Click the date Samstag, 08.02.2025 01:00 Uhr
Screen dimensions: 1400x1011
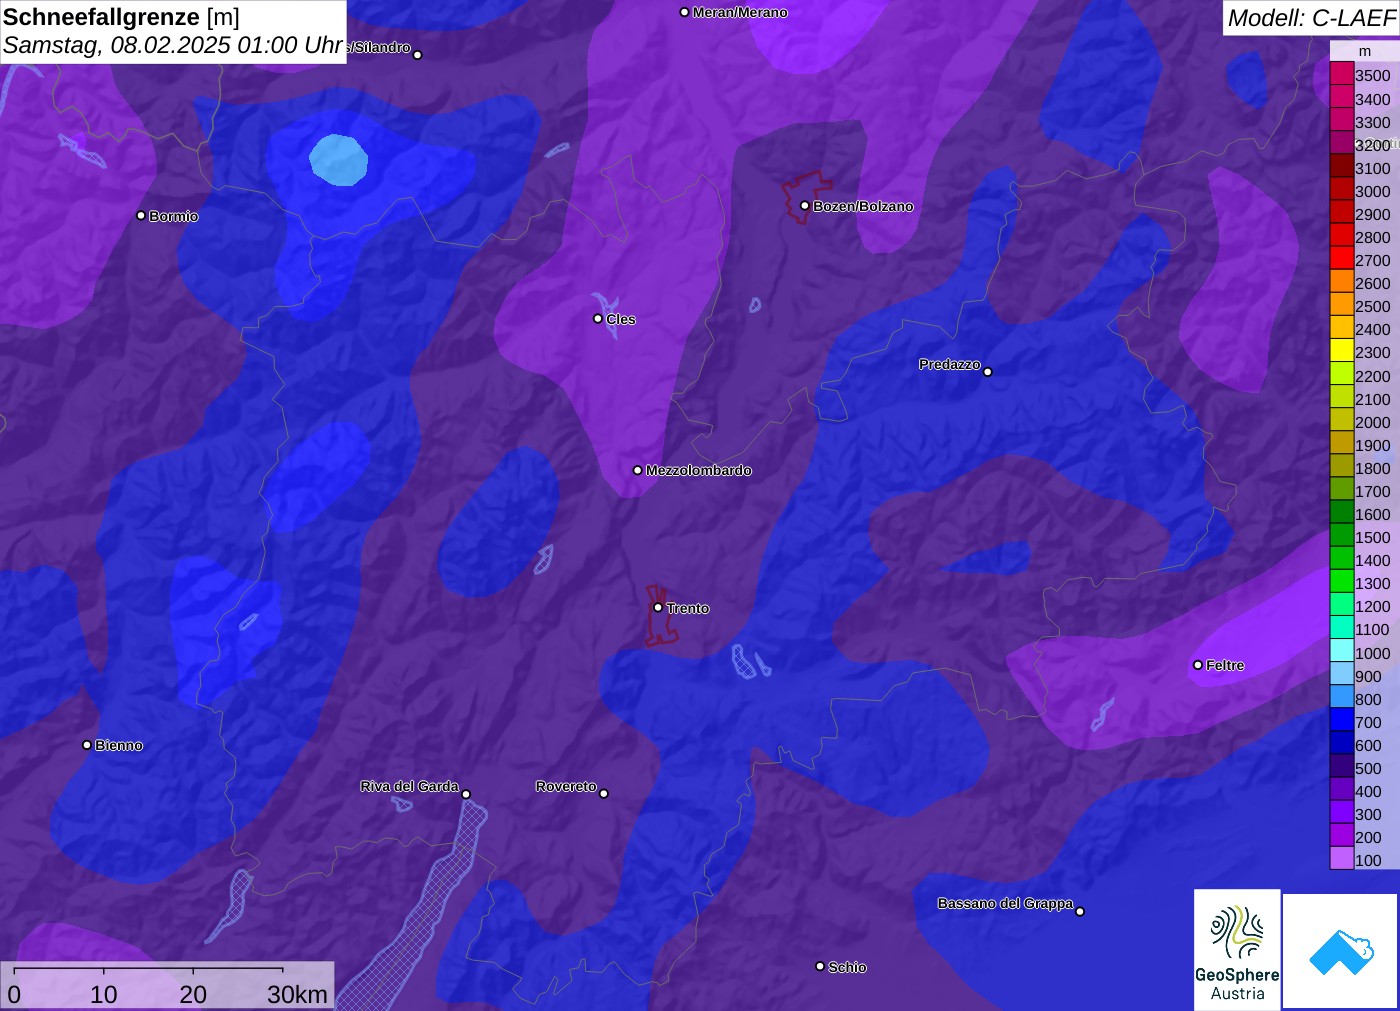click(173, 45)
